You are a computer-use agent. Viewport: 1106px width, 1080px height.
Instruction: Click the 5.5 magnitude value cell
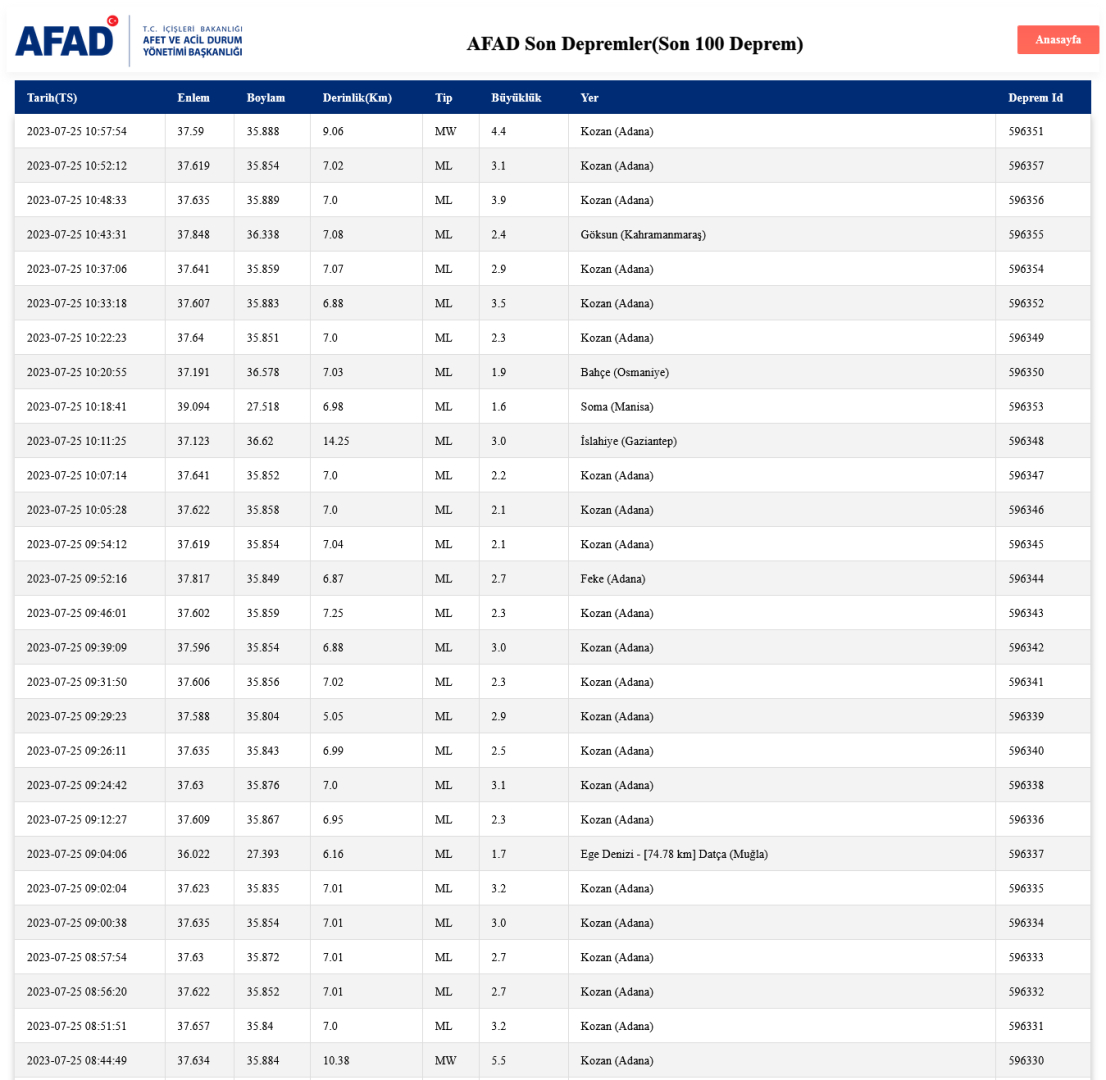[498, 1060]
